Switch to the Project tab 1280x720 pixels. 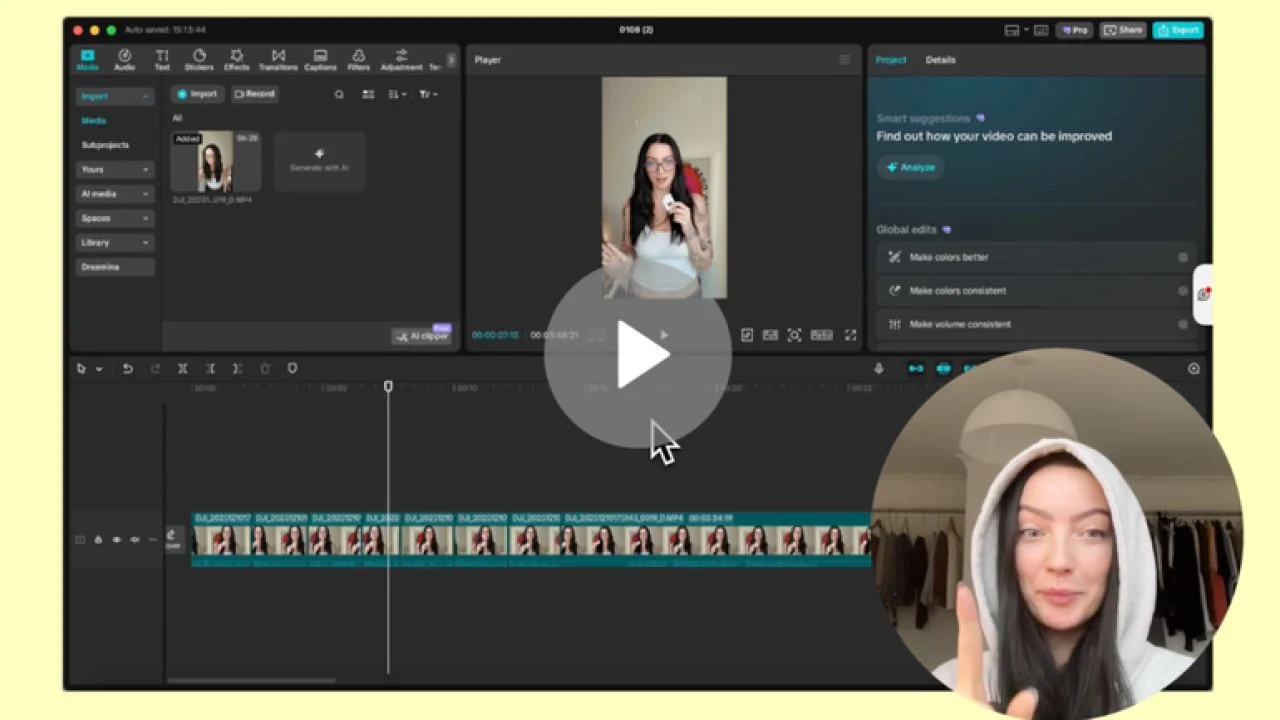tap(891, 60)
